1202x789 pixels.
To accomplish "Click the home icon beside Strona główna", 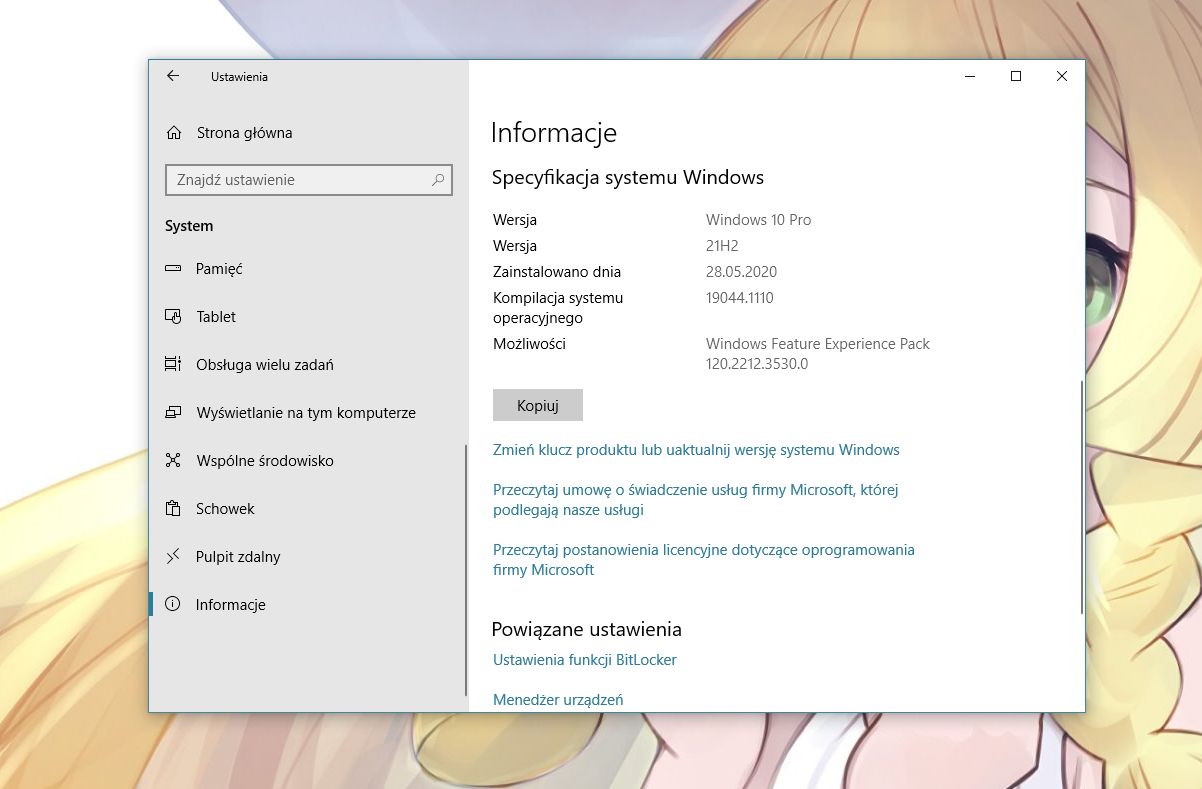I will pyautogui.click(x=174, y=133).
